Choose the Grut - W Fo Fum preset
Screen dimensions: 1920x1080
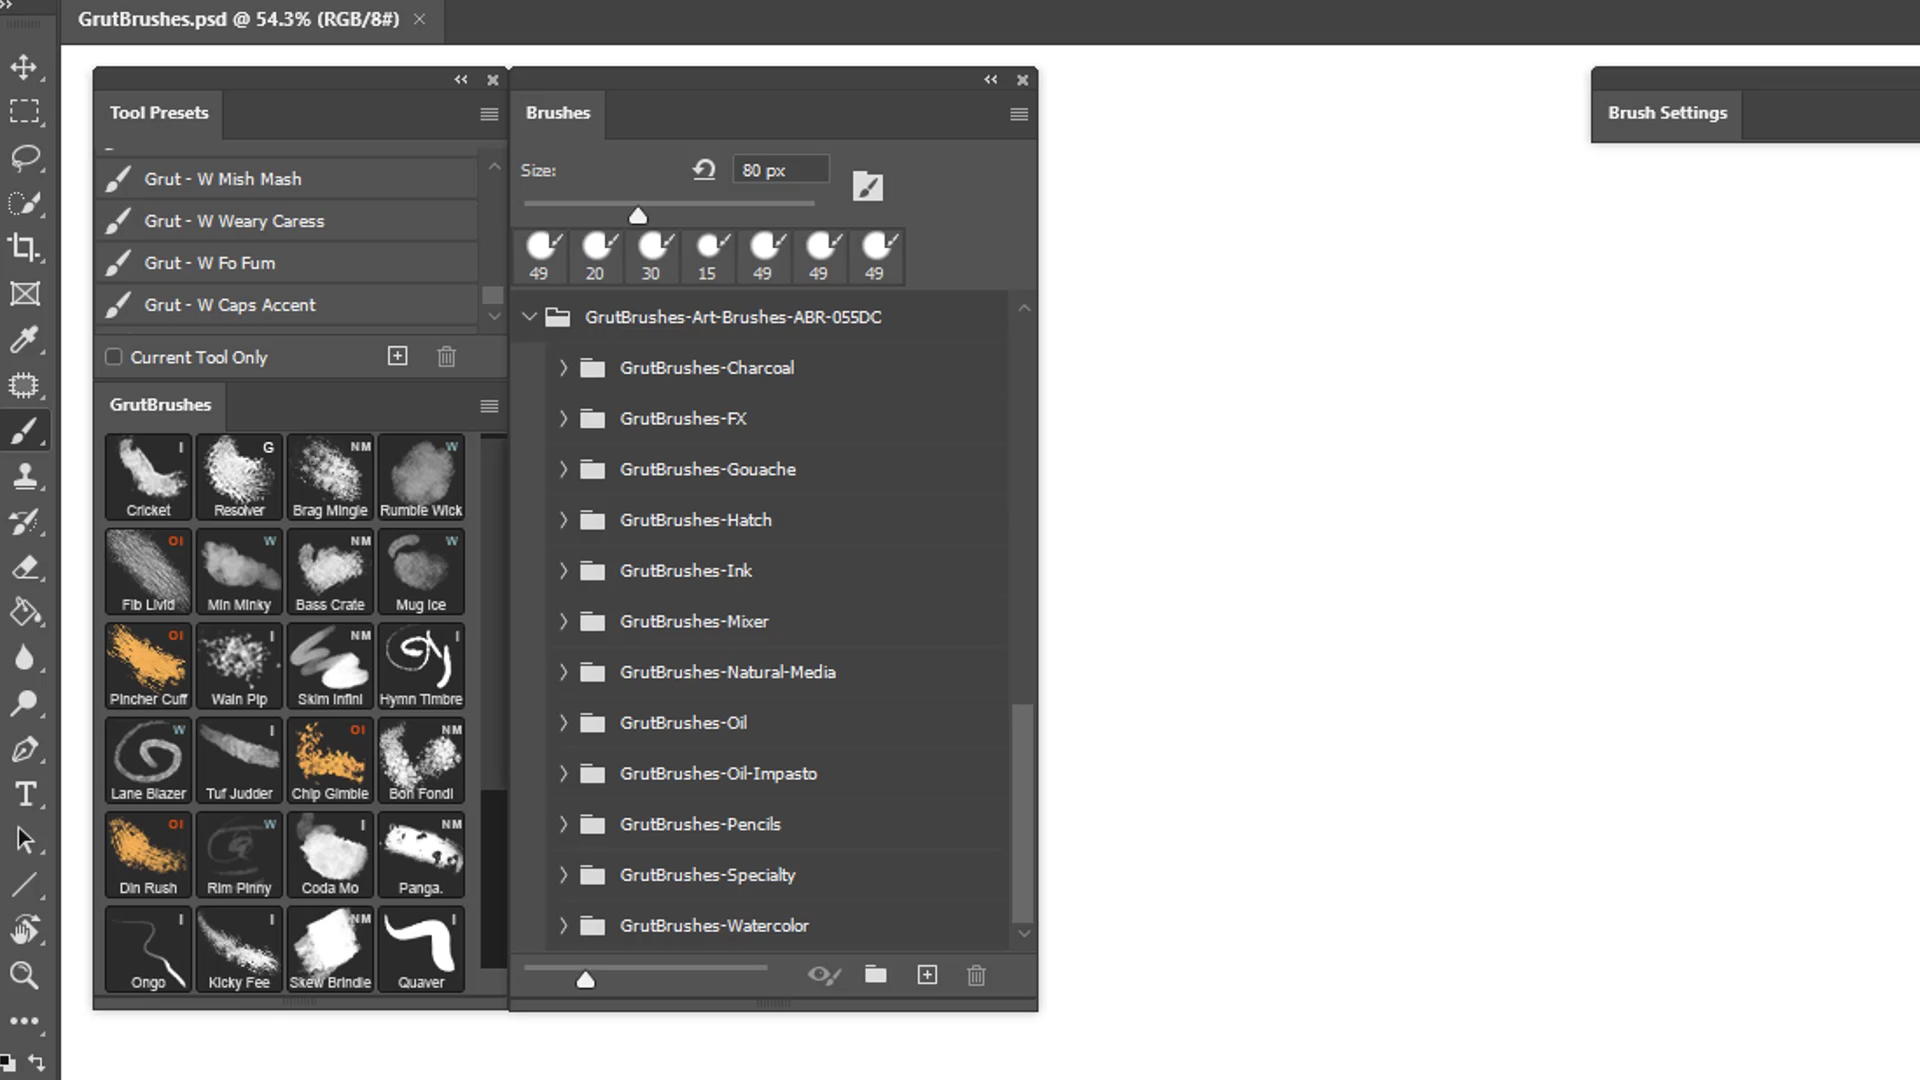pos(287,263)
